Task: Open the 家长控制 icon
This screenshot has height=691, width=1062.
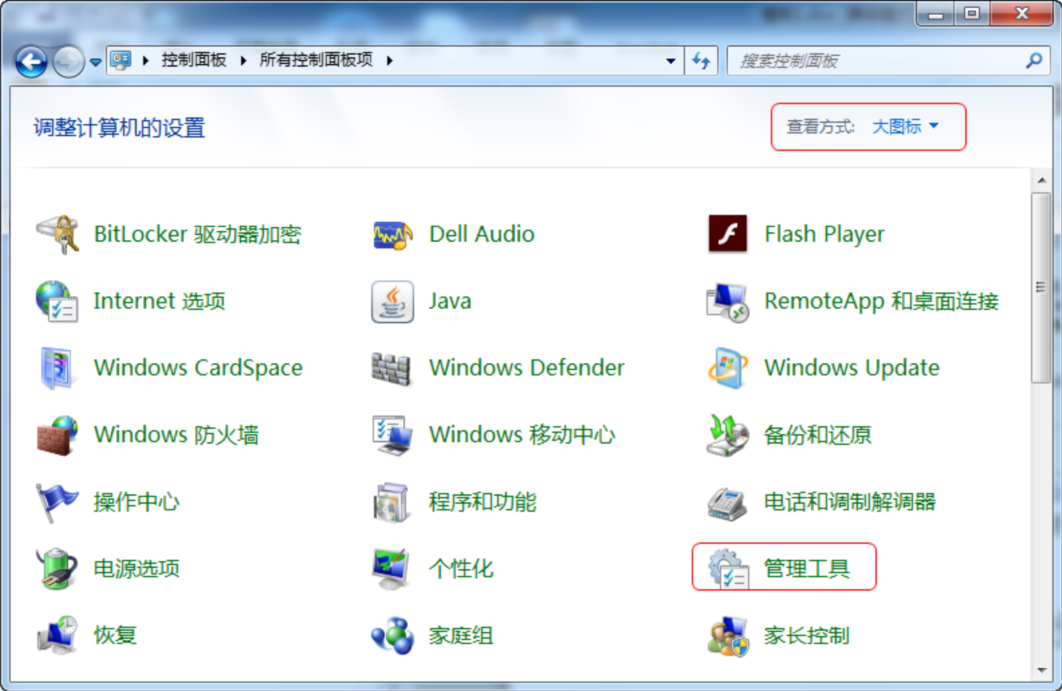Action: [728, 636]
